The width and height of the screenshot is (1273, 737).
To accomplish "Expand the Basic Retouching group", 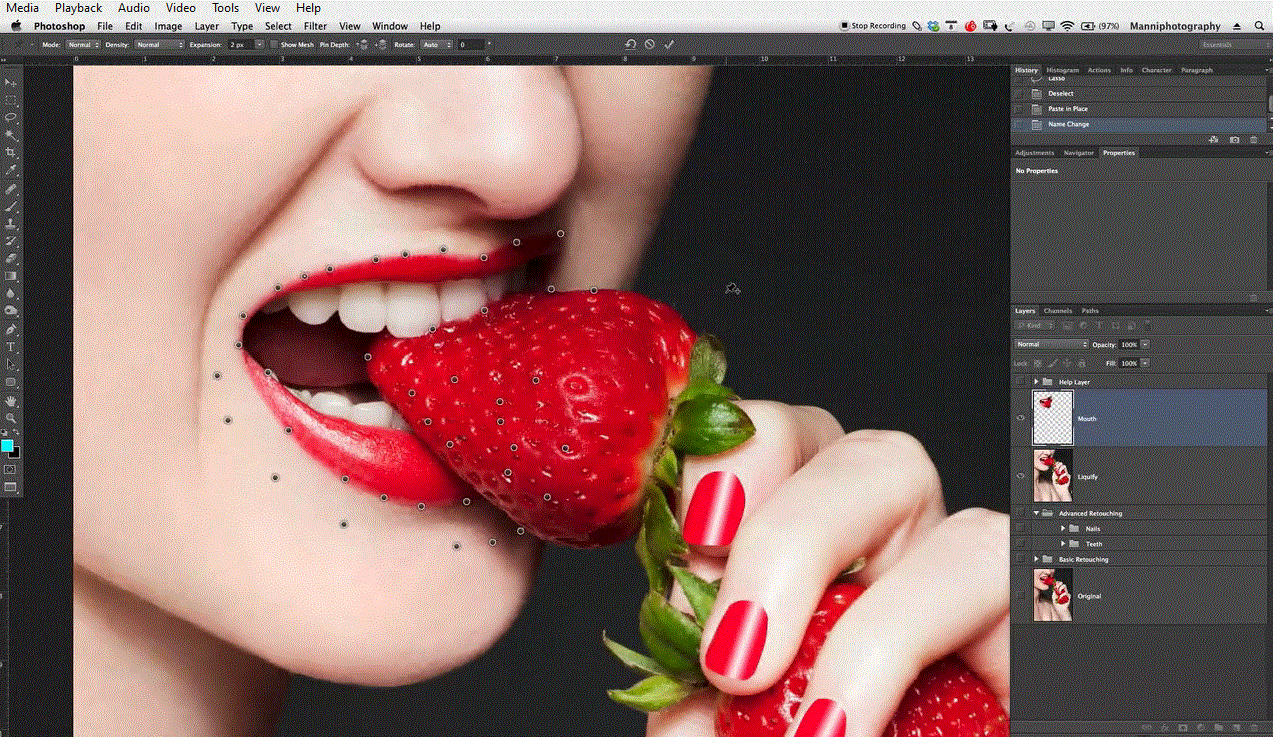I will click(1036, 559).
